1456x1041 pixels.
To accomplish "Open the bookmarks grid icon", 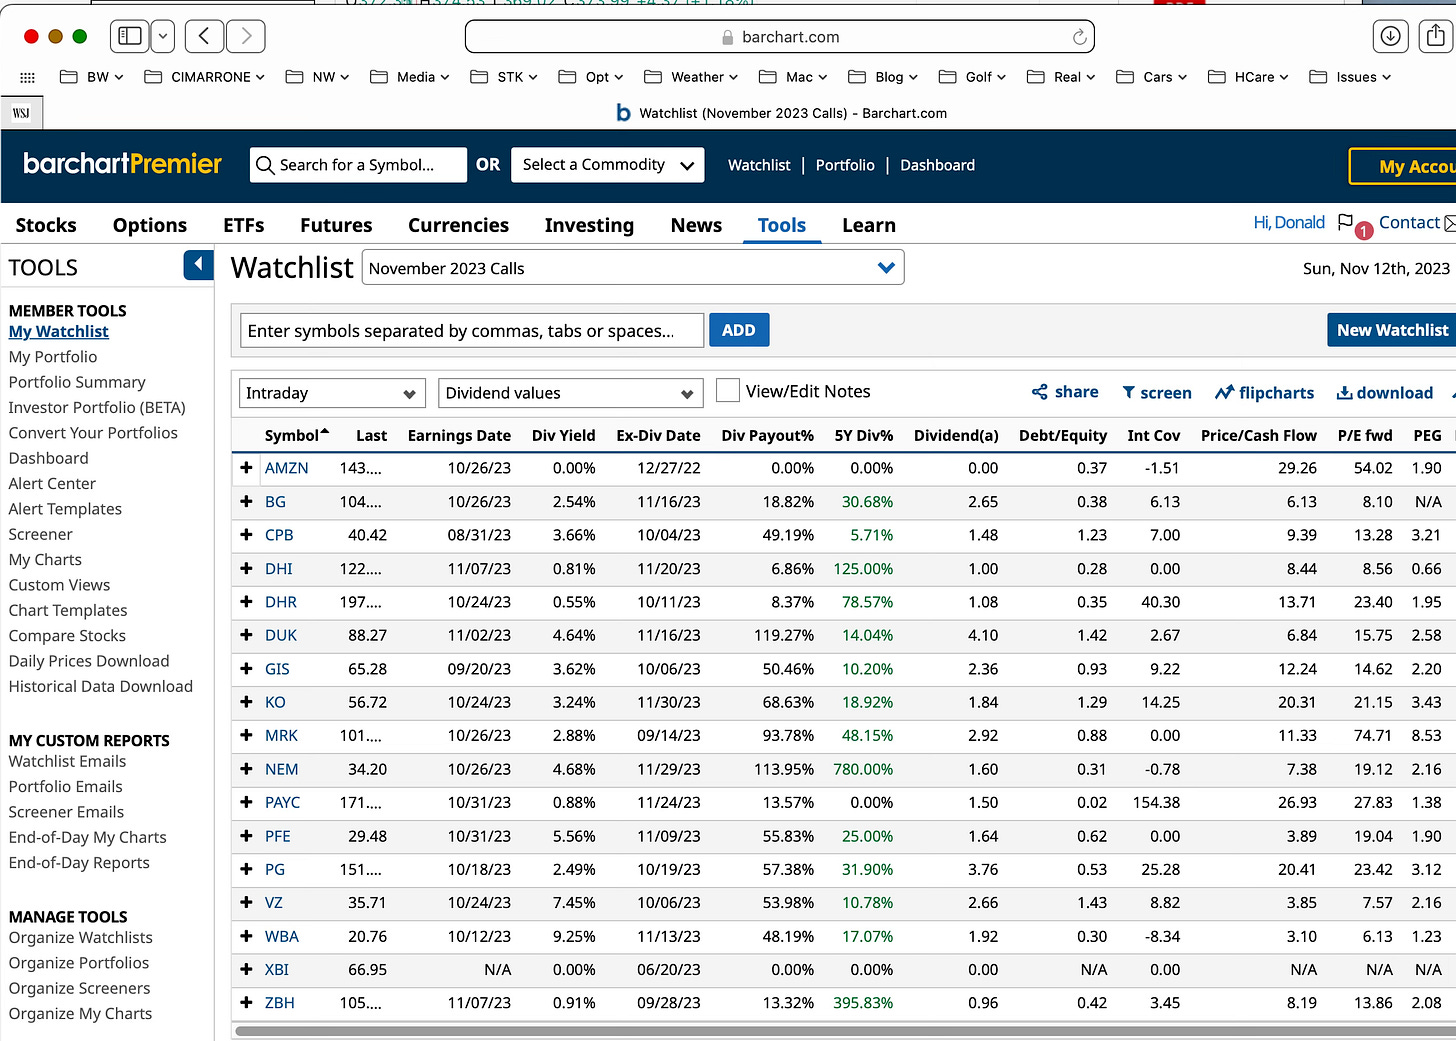I will click(28, 77).
